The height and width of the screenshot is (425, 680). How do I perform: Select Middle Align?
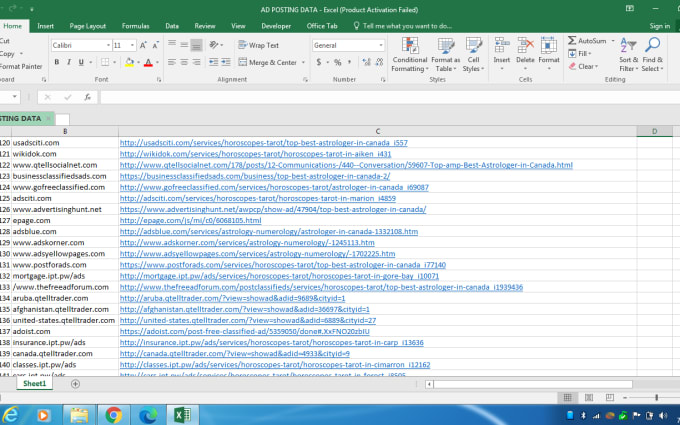click(184, 45)
